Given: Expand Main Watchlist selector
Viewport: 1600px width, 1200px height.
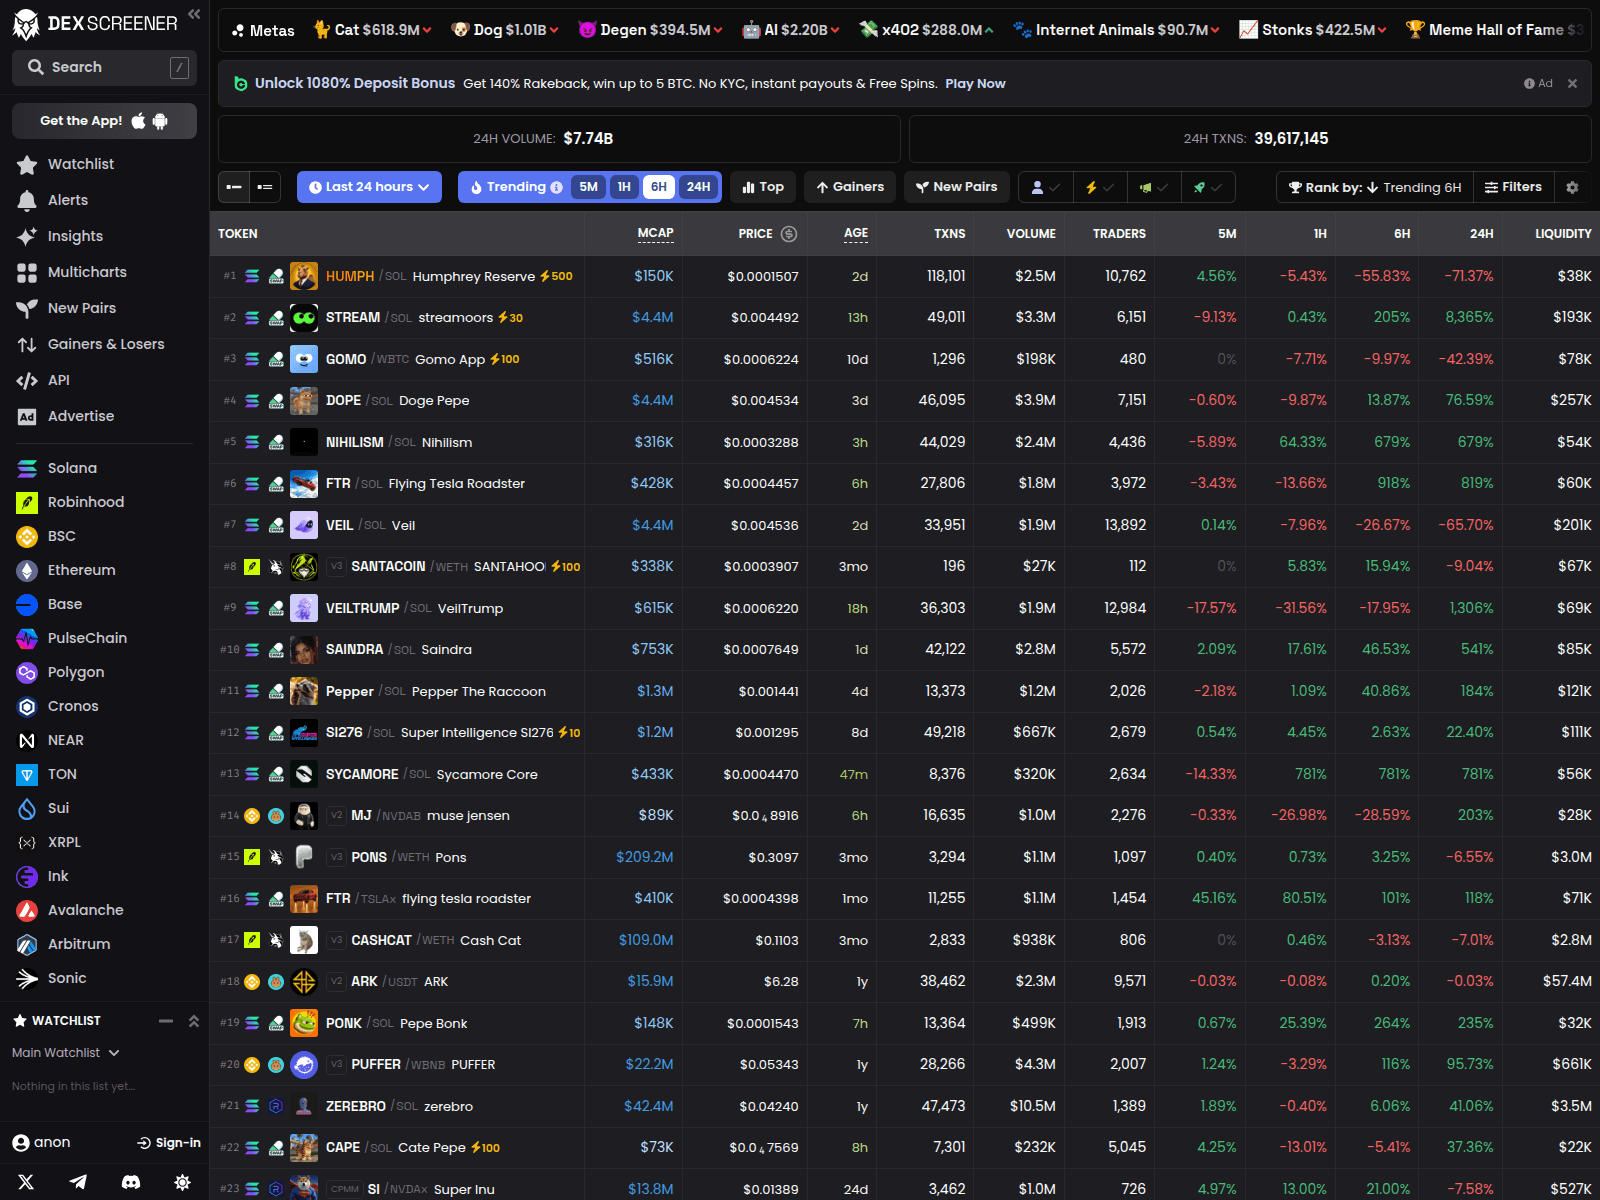Looking at the screenshot, I should (66, 1053).
